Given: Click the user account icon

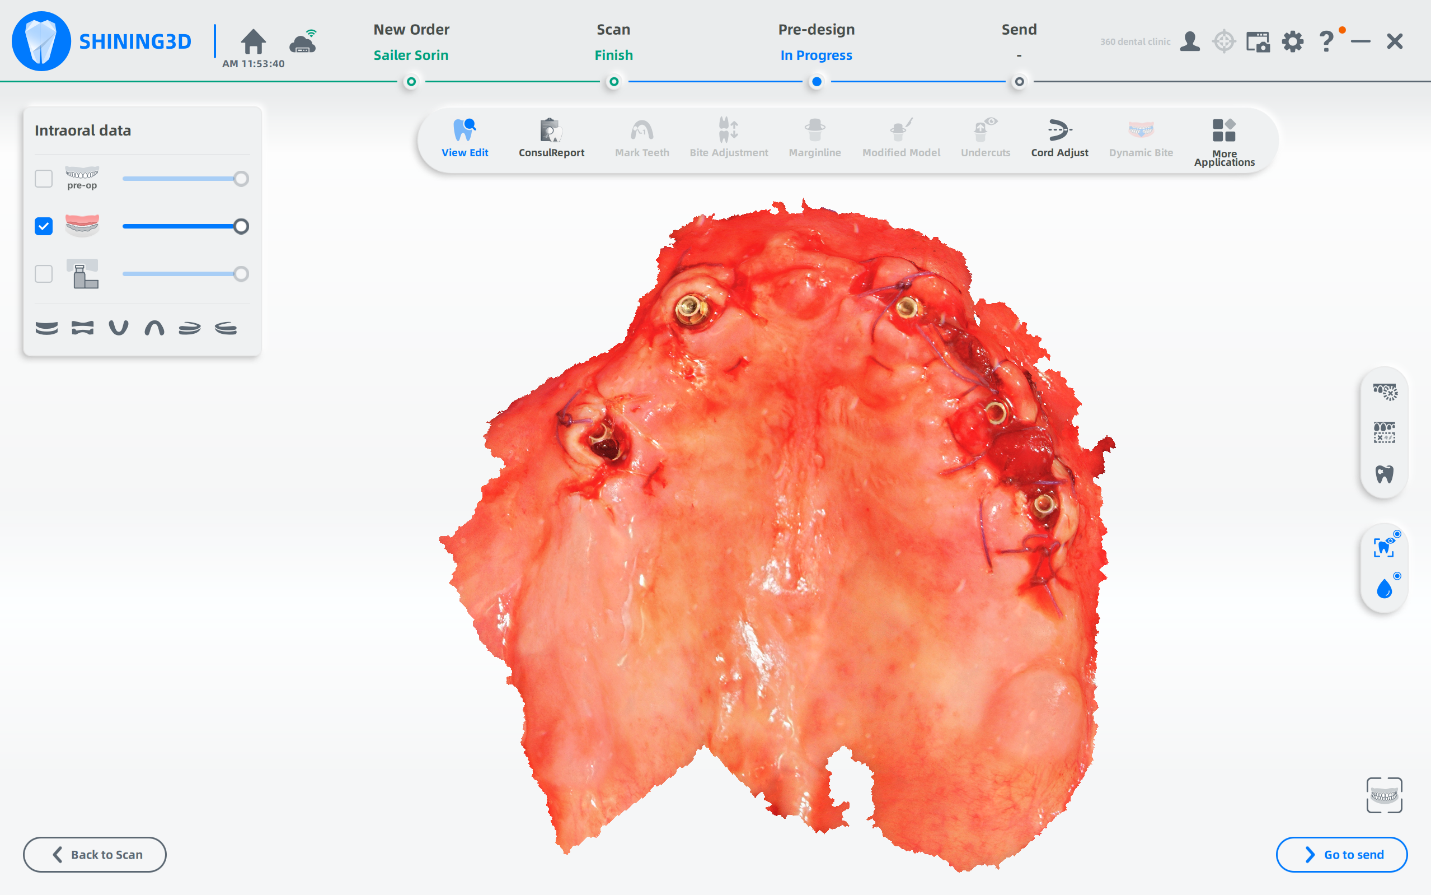Looking at the screenshot, I should [1190, 42].
